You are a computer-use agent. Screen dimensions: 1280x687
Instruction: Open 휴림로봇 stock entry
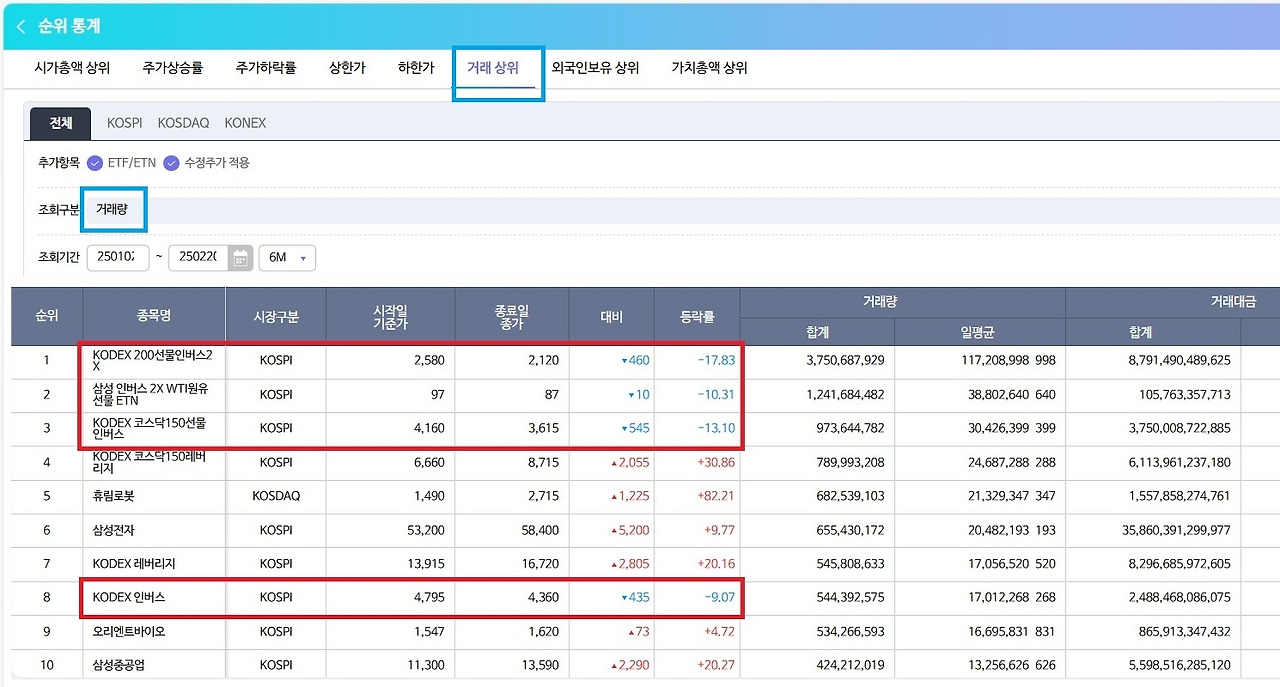coord(115,496)
